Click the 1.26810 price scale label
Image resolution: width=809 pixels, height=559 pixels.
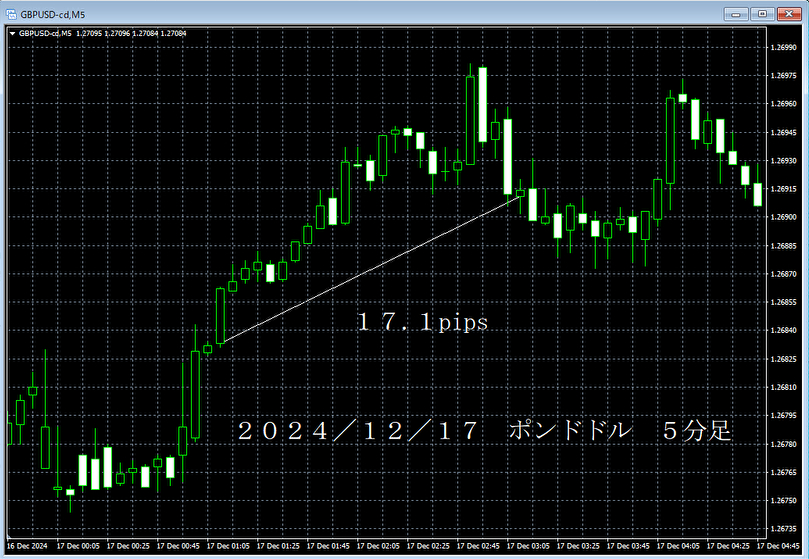coord(783,387)
